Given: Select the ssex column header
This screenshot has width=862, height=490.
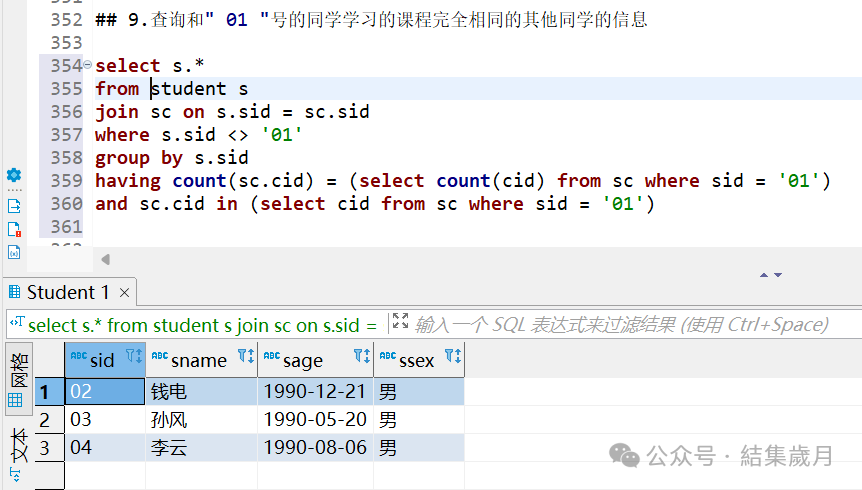Looking at the screenshot, I should tap(419, 360).
